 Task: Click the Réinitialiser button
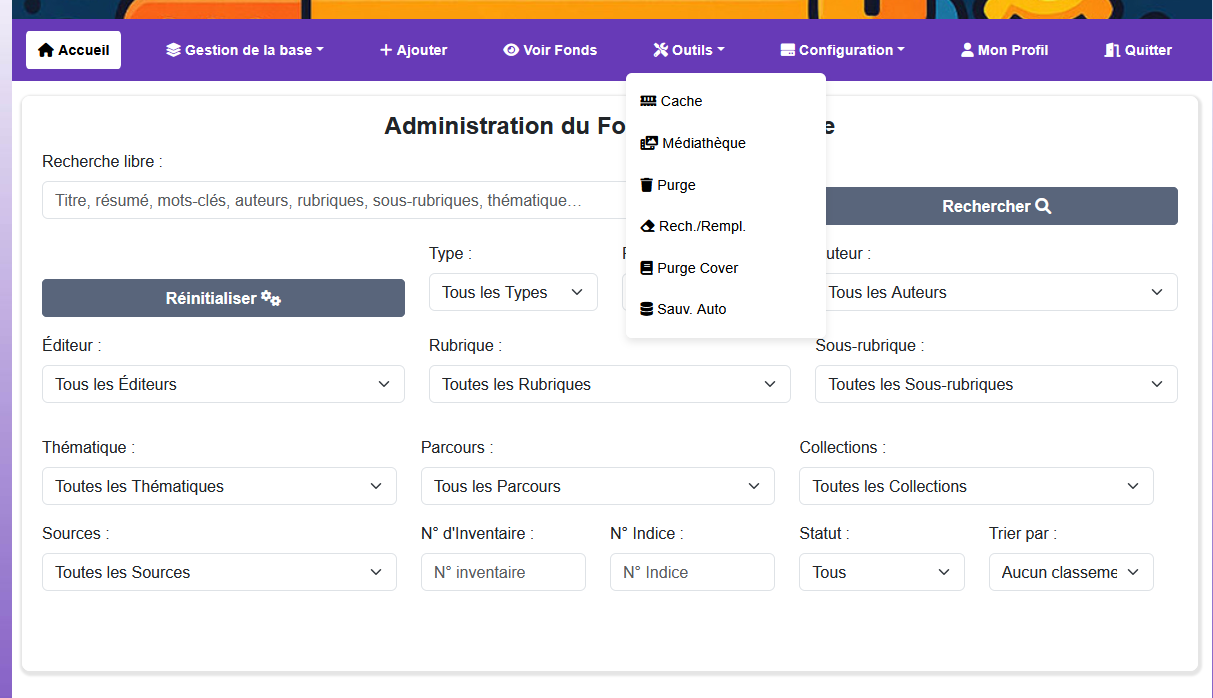coord(223,298)
